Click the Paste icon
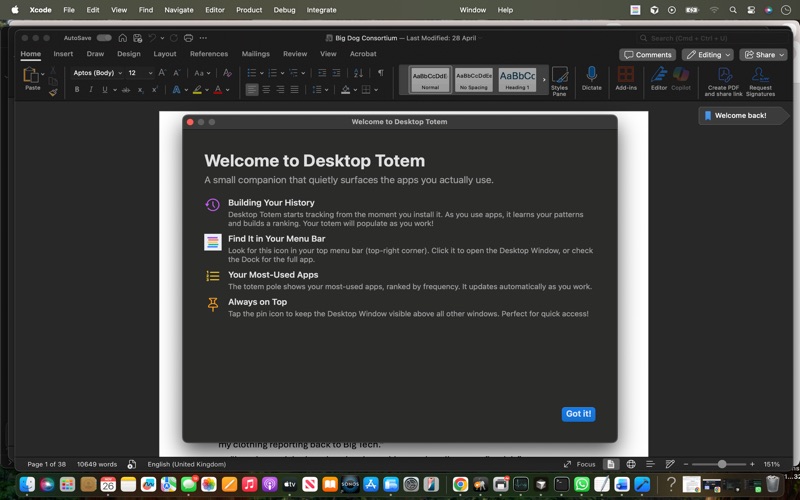800x500 pixels. pyautogui.click(x=31, y=75)
